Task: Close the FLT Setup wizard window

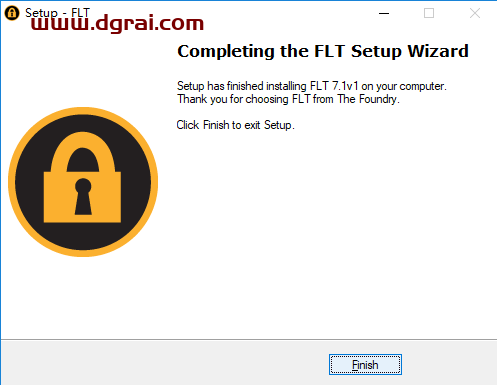Action: coord(475,13)
